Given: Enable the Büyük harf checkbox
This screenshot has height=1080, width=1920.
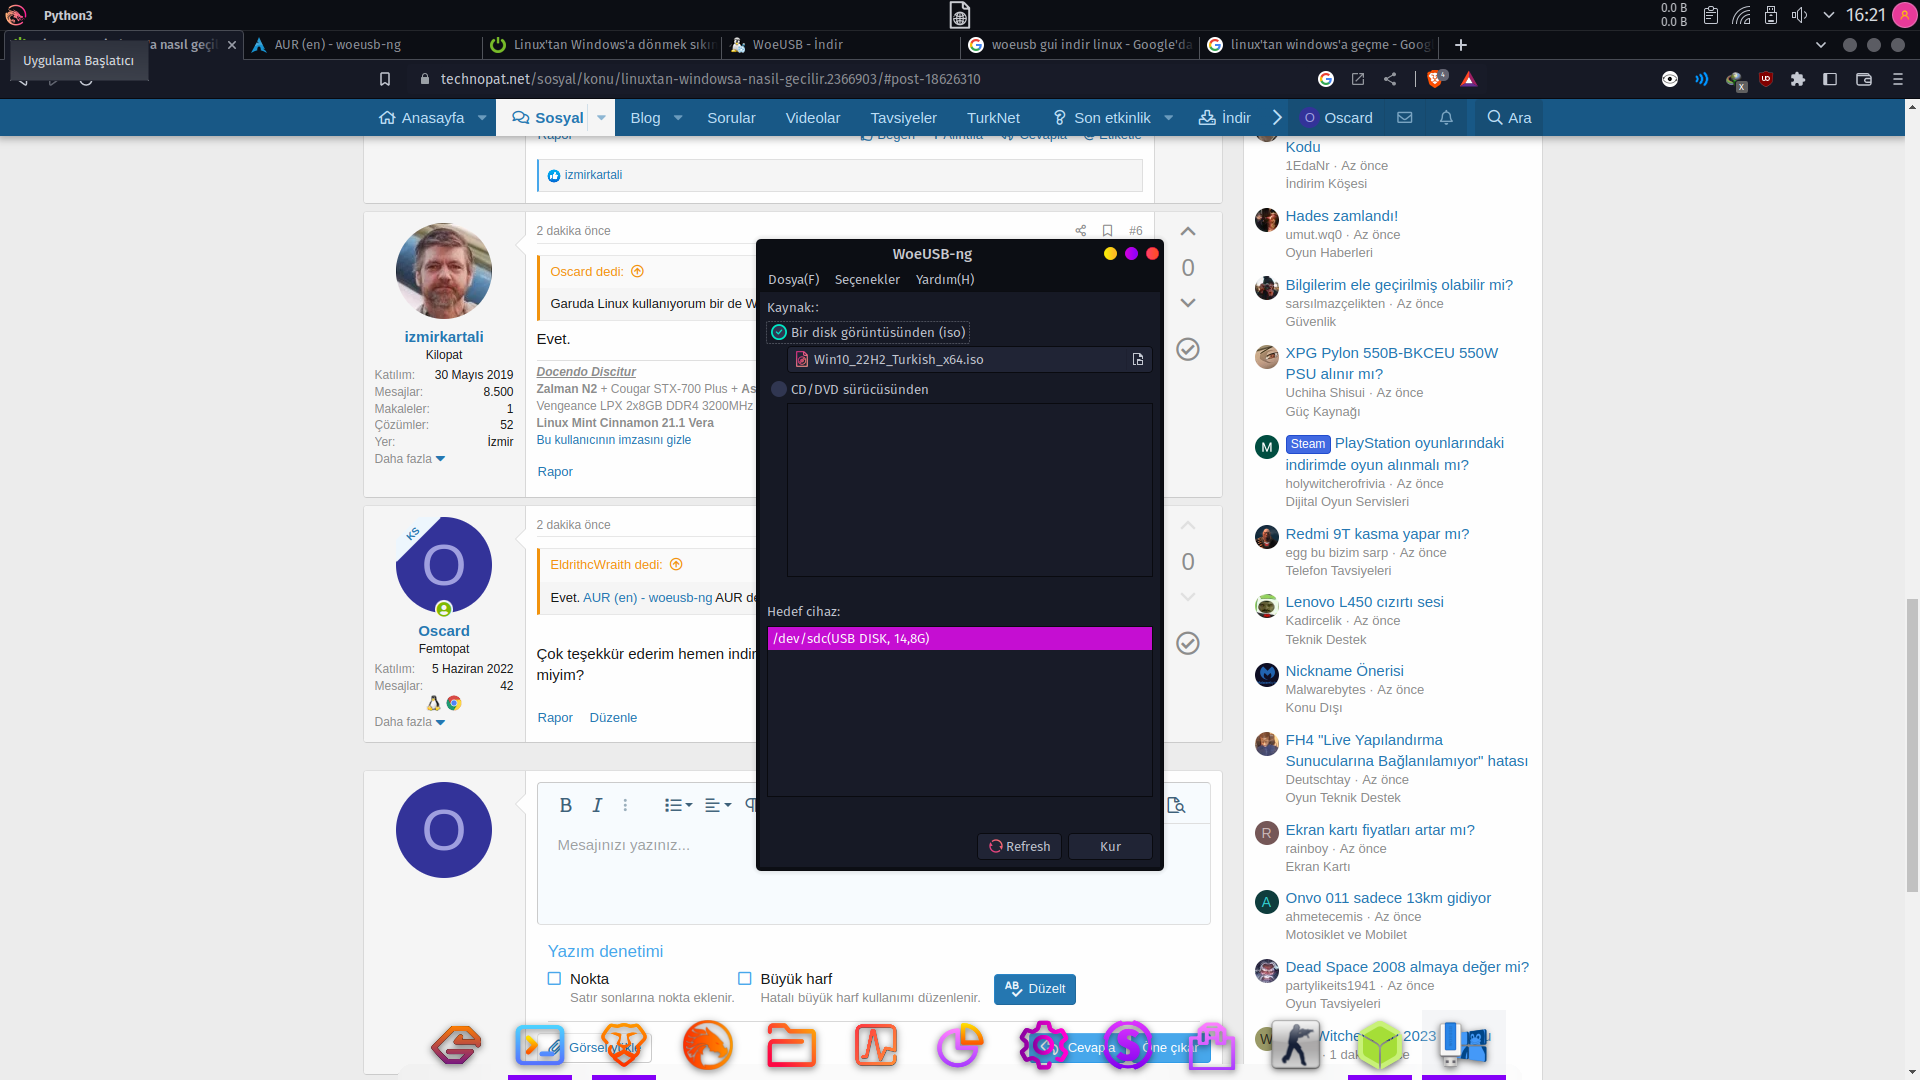Looking at the screenshot, I should (x=744, y=979).
